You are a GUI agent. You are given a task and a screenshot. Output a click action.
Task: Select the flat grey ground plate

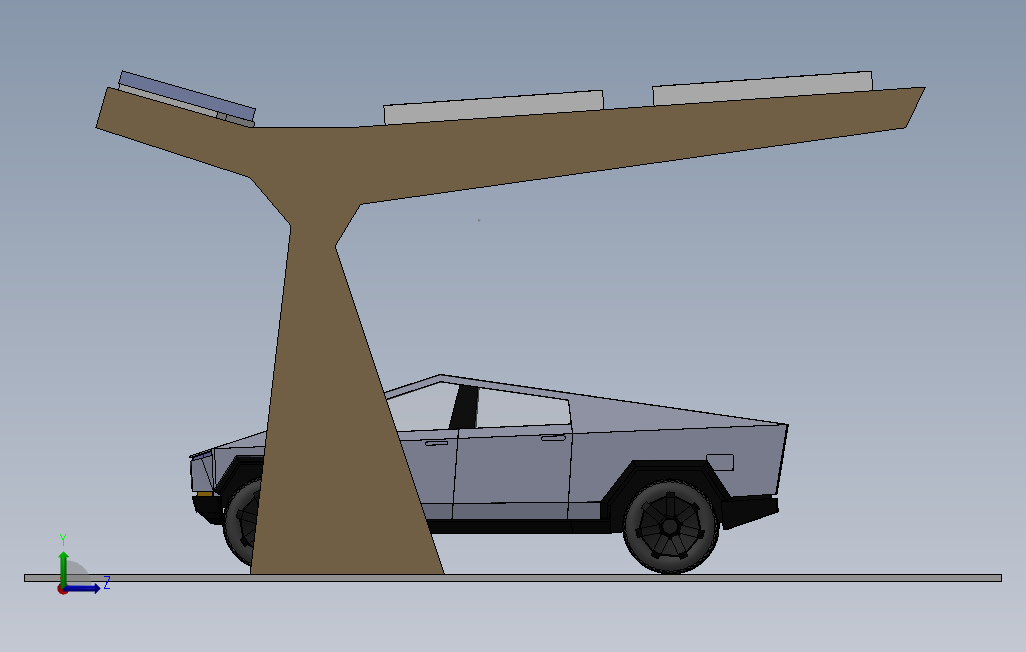click(512, 578)
